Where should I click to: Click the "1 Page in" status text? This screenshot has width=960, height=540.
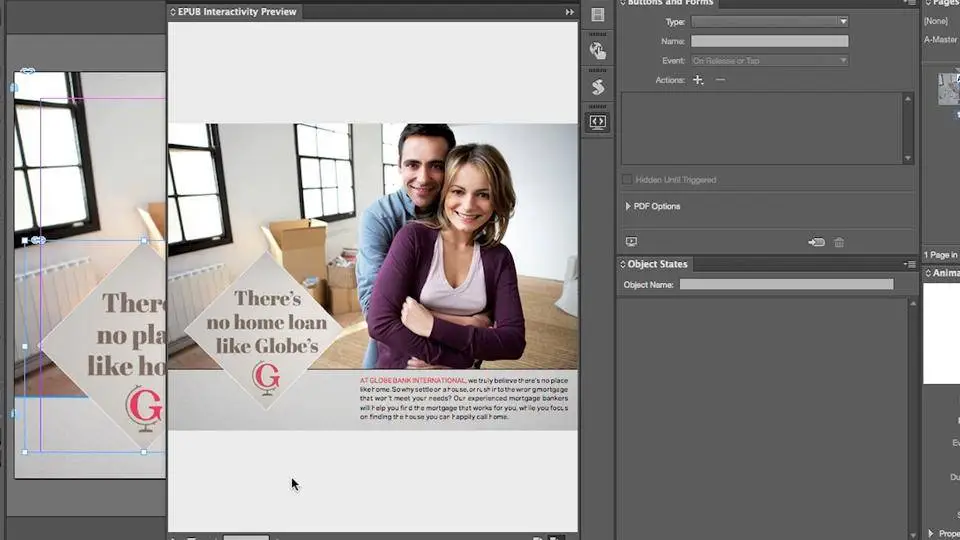(x=941, y=255)
